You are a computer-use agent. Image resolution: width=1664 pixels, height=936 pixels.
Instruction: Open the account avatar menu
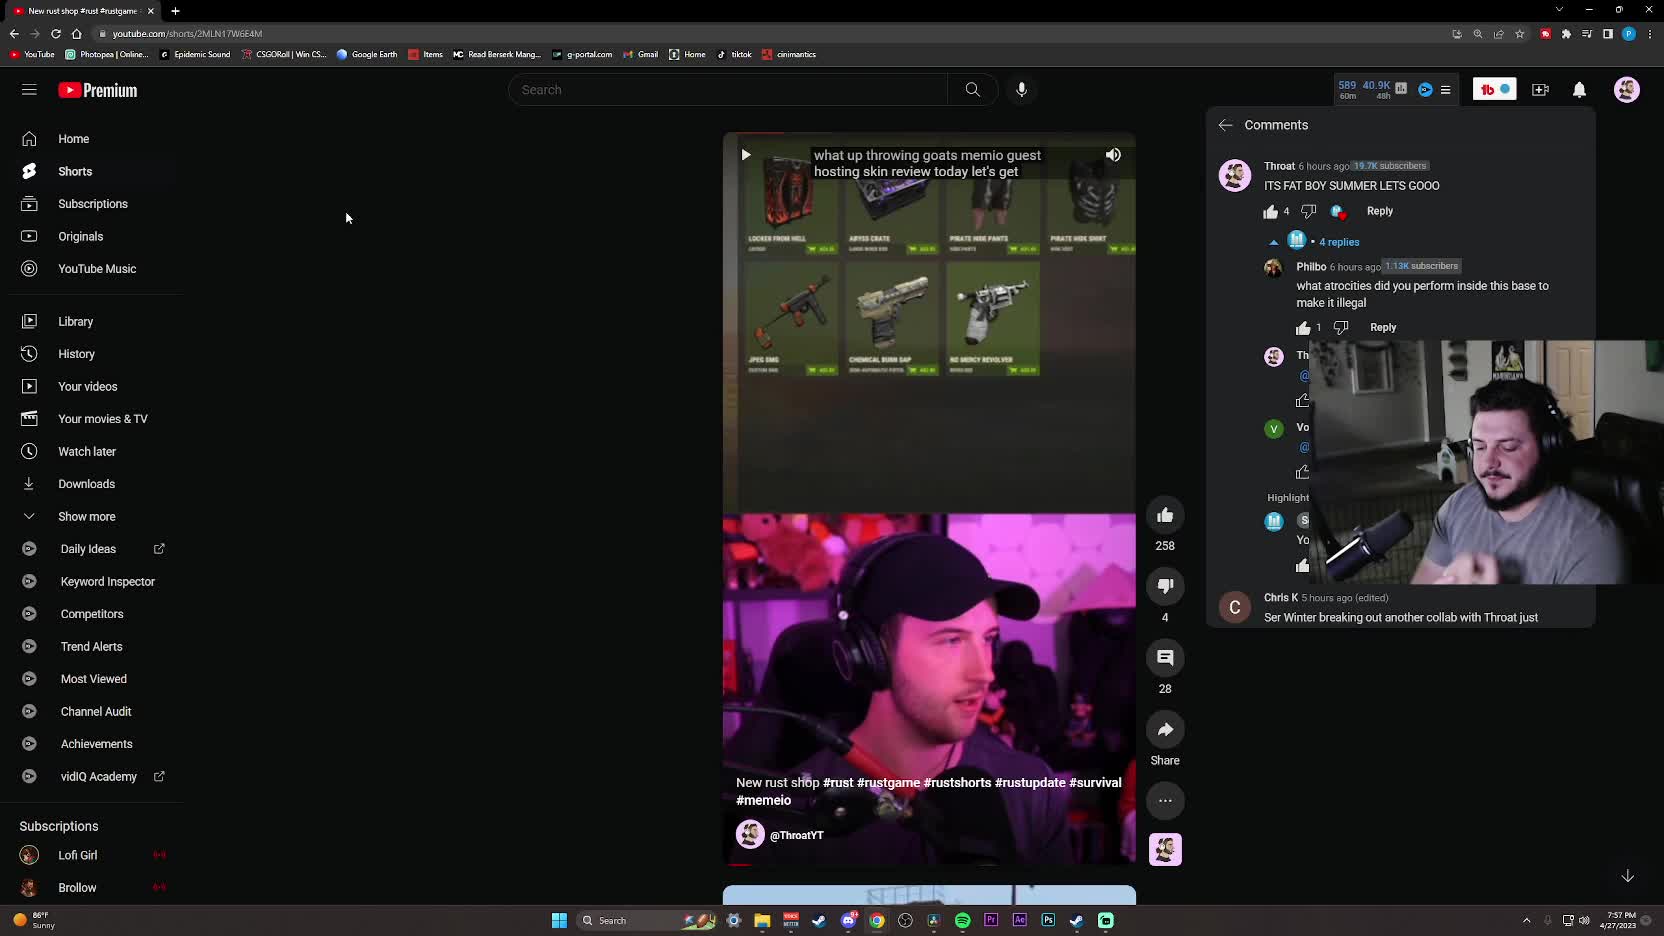(1627, 90)
